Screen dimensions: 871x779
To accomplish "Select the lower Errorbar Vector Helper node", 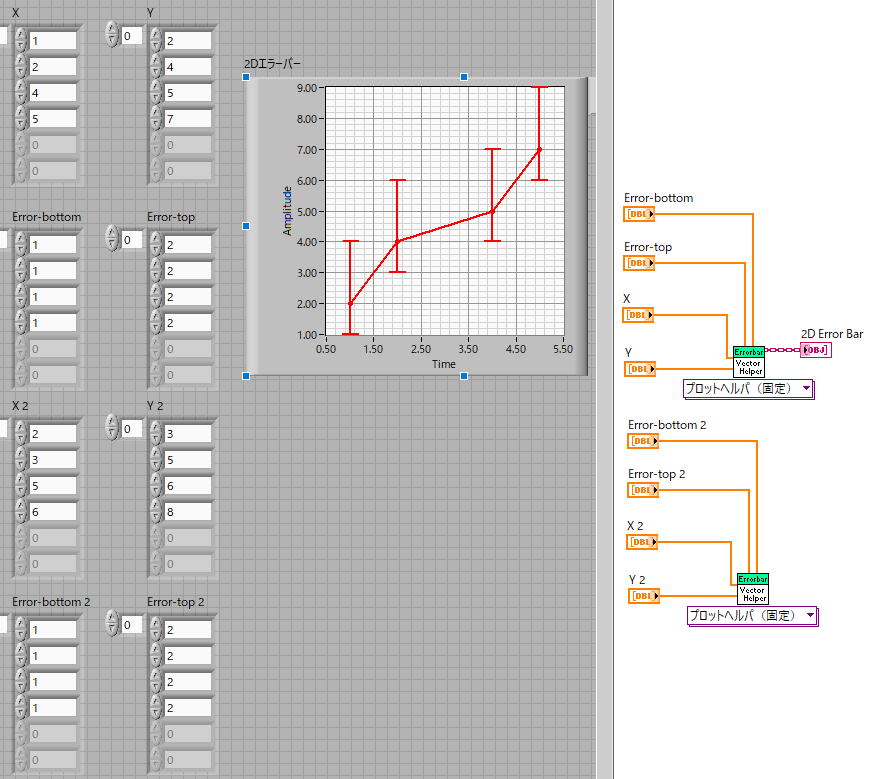I will [x=752, y=588].
